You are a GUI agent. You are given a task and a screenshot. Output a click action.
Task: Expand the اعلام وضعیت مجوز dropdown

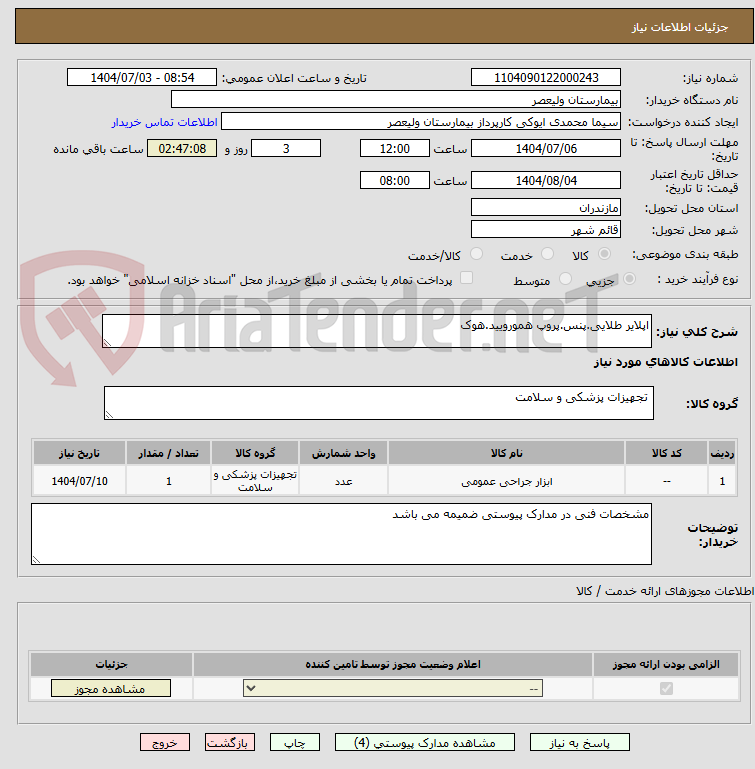pyautogui.click(x=393, y=688)
